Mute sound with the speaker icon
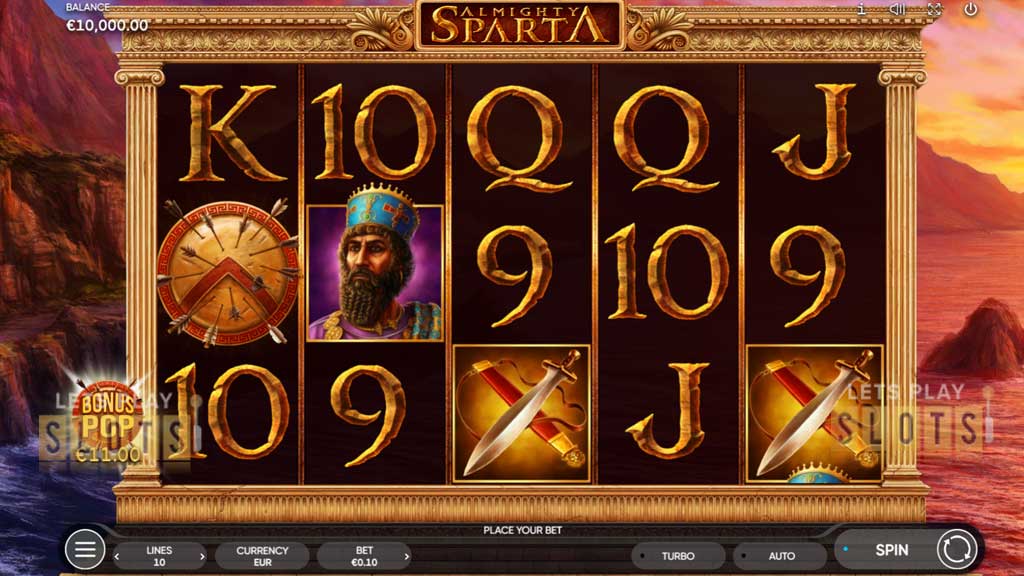The image size is (1024, 576). click(898, 9)
